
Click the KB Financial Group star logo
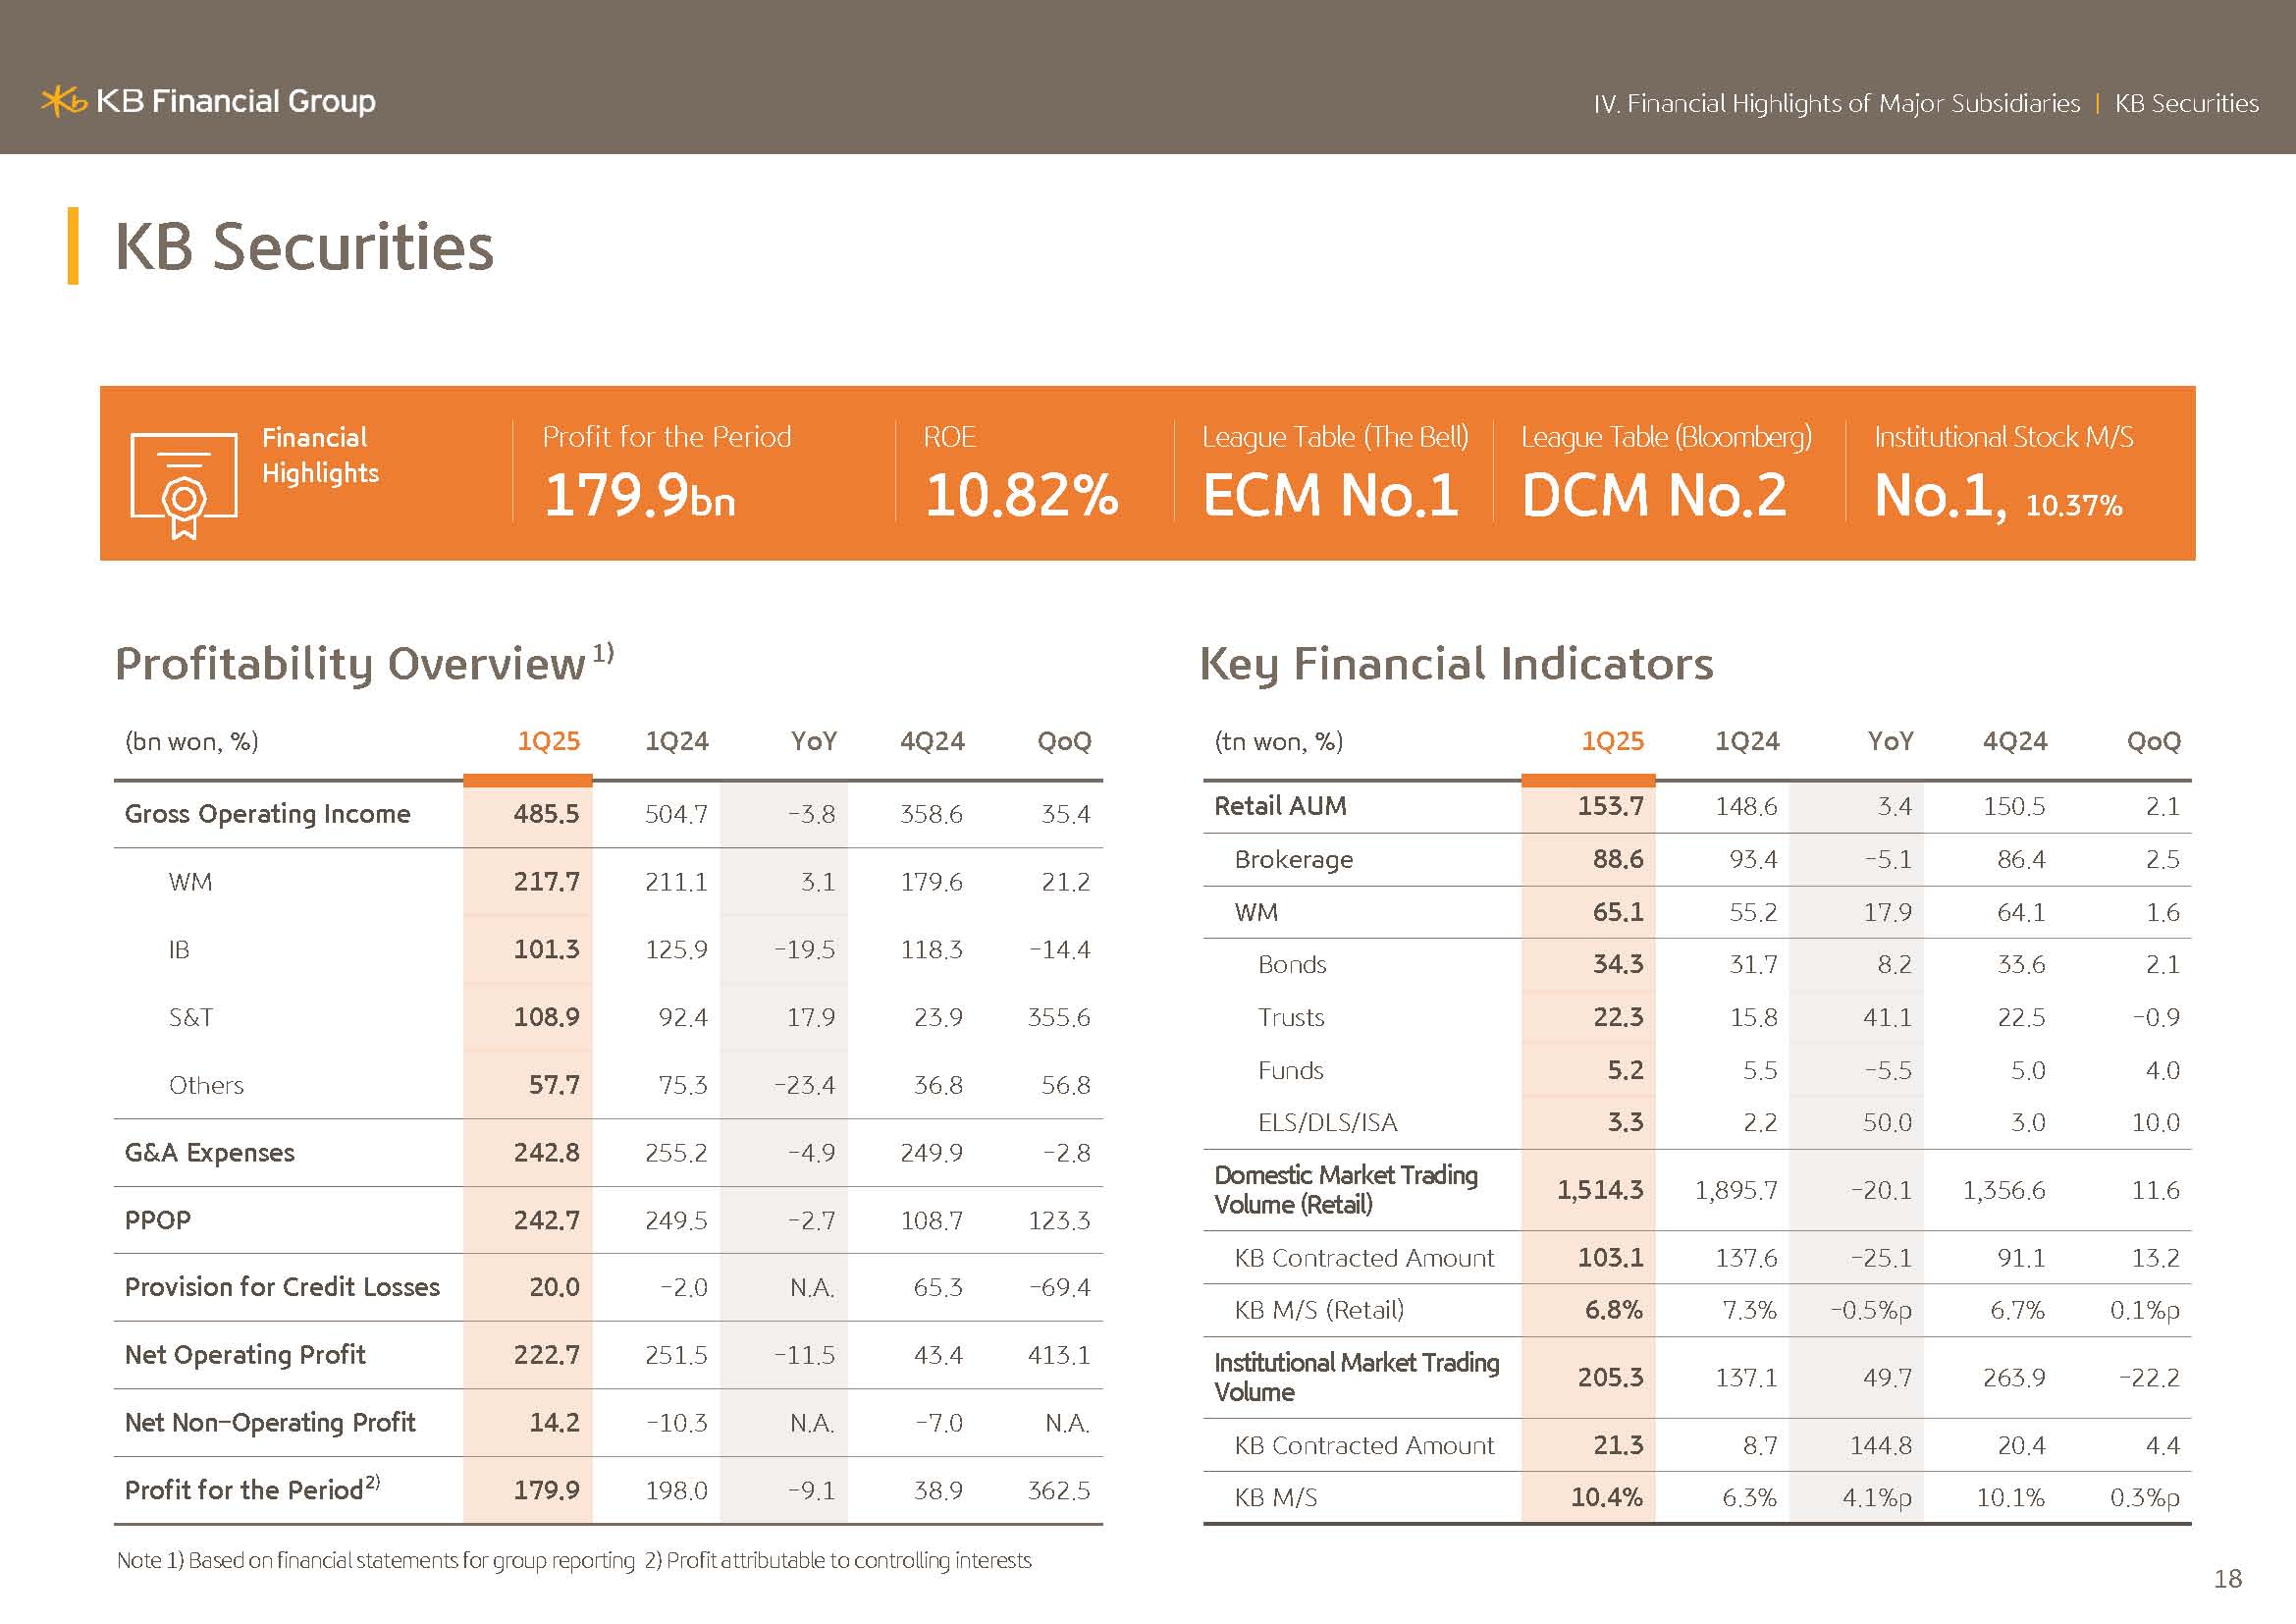(x=64, y=101)
